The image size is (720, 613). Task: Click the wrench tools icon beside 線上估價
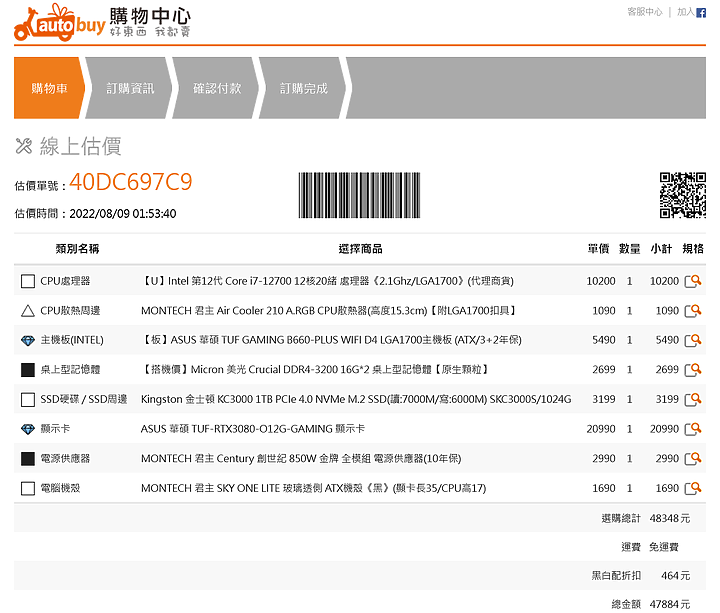pos(24,146)
